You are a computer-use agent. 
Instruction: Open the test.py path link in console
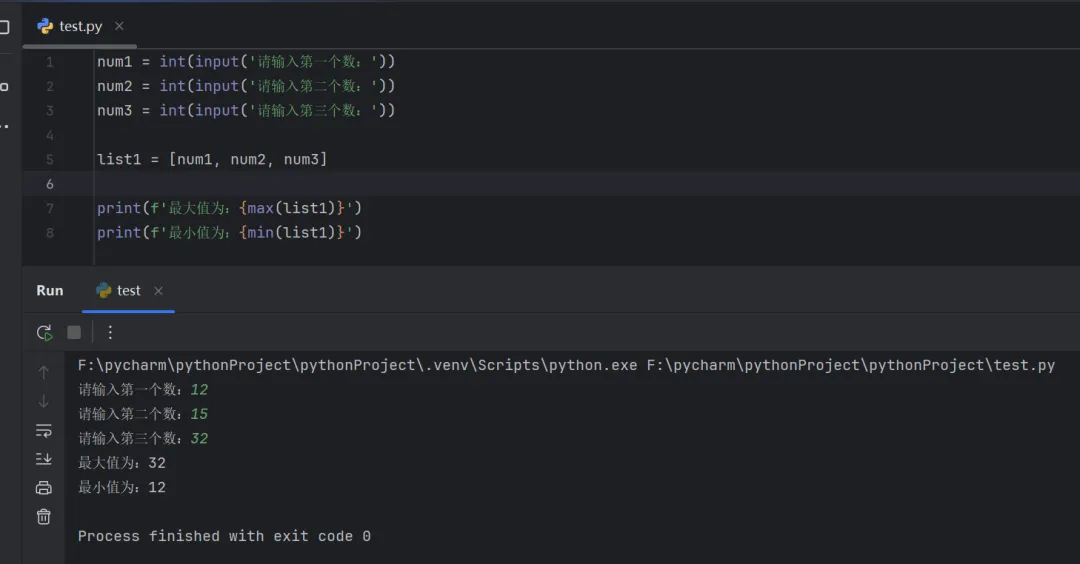tap(850, 366)
